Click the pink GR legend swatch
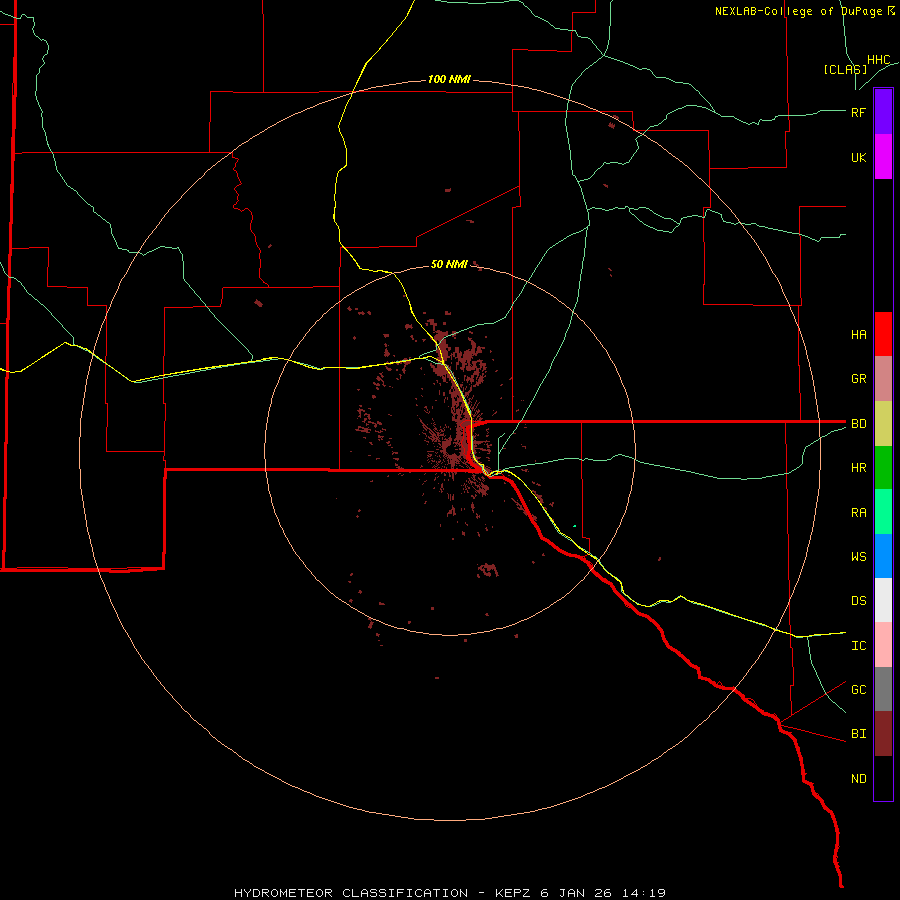The image size is (900, 900). pos(883,378)
